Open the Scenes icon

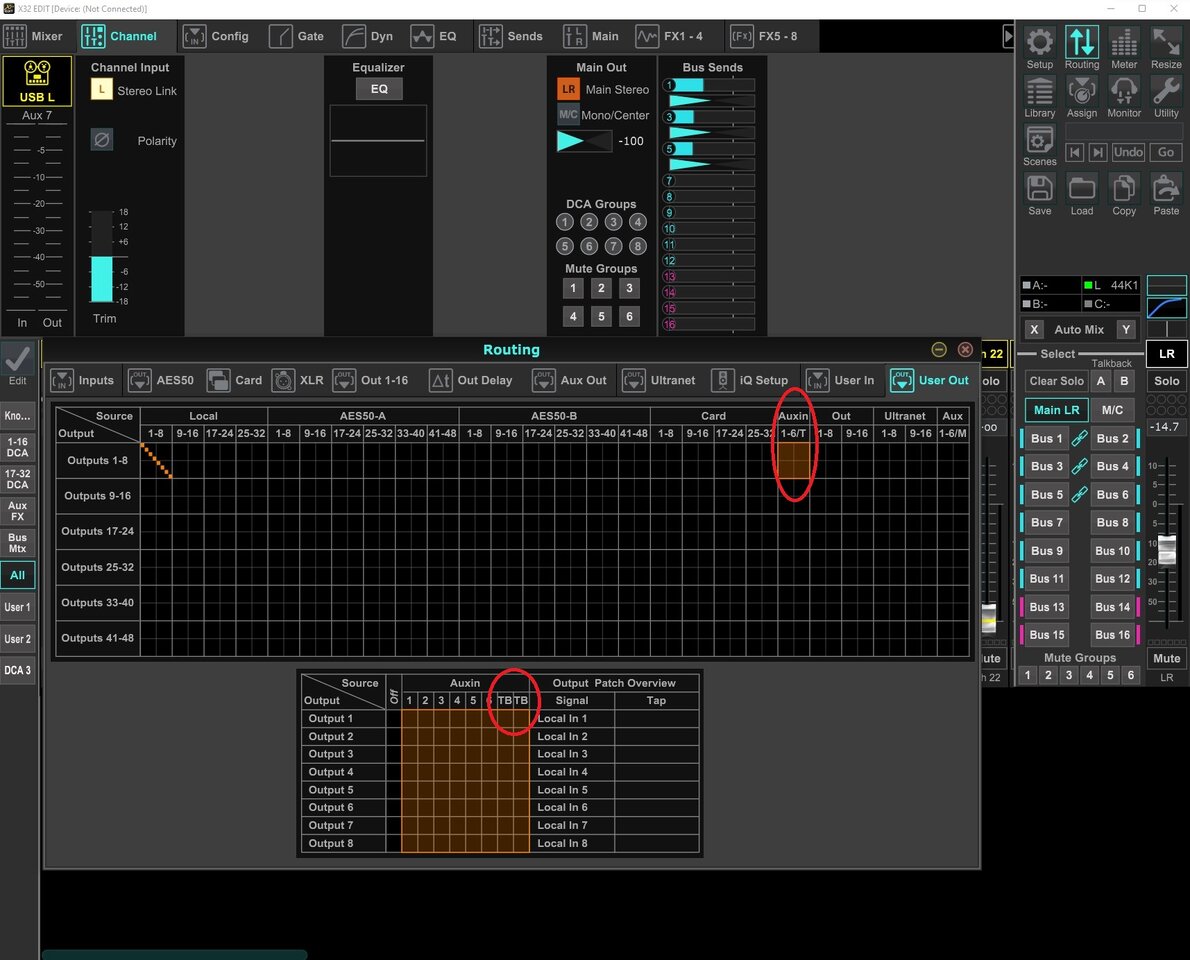tap(1040, 140)
